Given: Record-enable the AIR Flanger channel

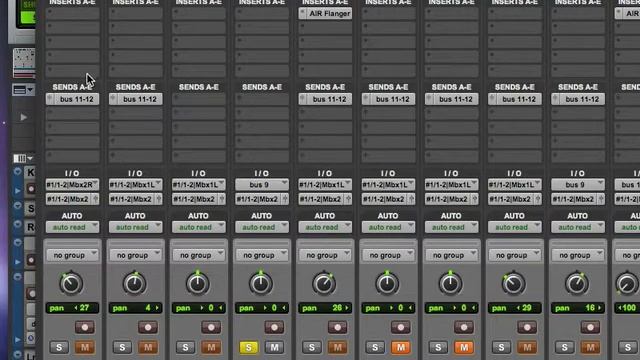Looking at the screenshot, I should pos(337,327).
